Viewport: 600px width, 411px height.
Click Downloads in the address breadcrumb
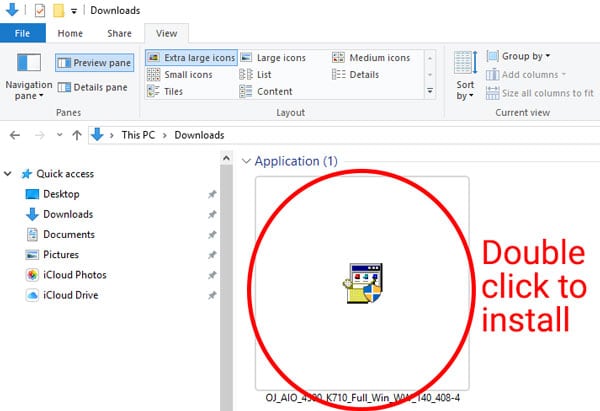199,135
